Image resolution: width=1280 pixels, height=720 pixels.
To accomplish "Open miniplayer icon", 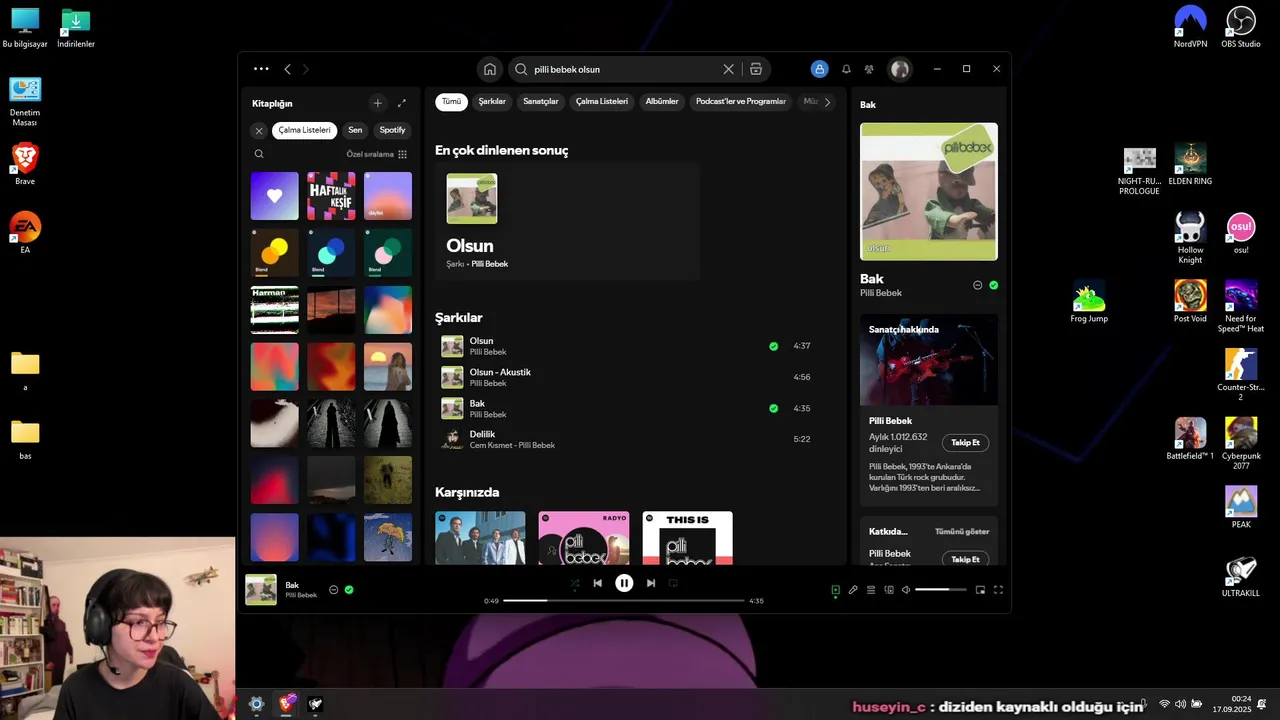I will tap(980, 590).
